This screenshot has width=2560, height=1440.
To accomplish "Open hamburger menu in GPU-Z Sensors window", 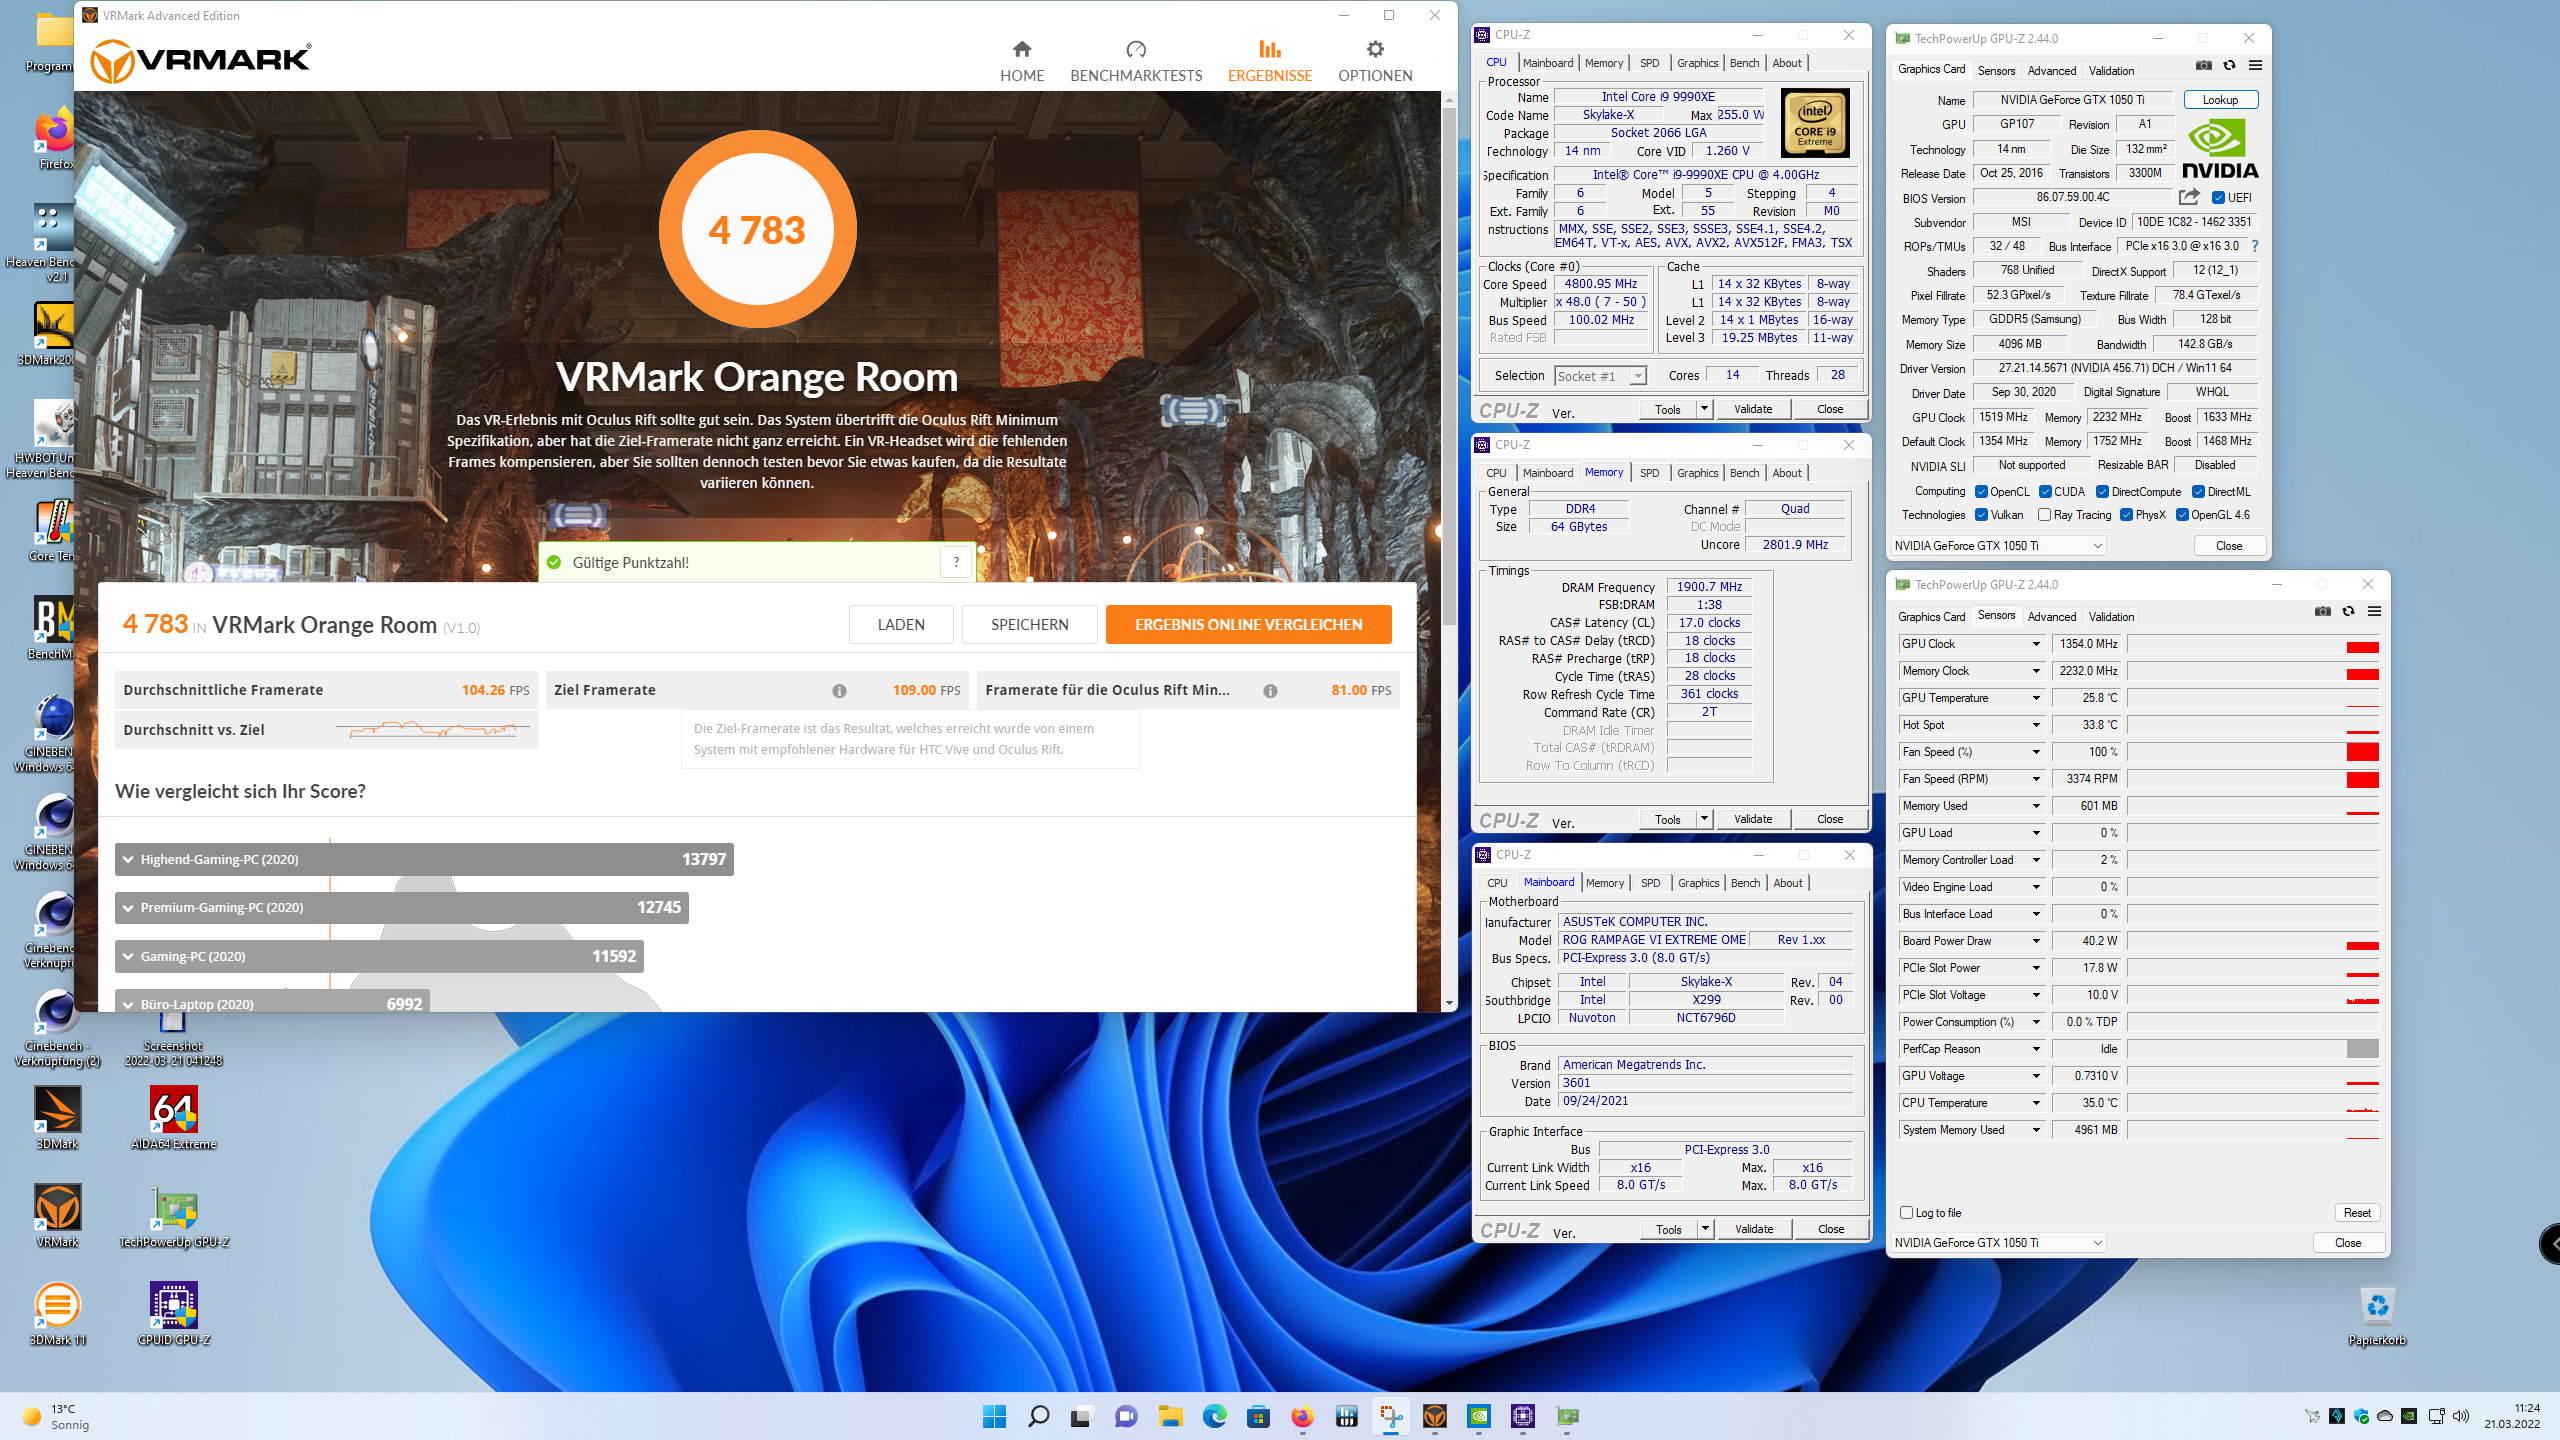I will coord(2374,611).
